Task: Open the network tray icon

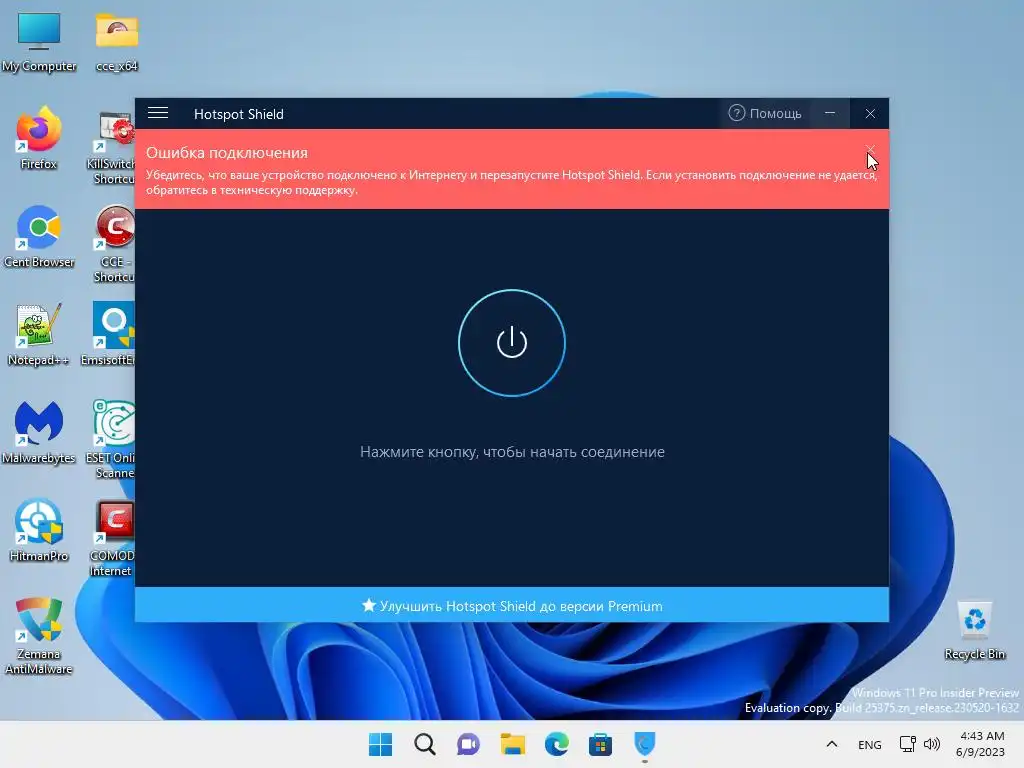Action: coord(908,744)
